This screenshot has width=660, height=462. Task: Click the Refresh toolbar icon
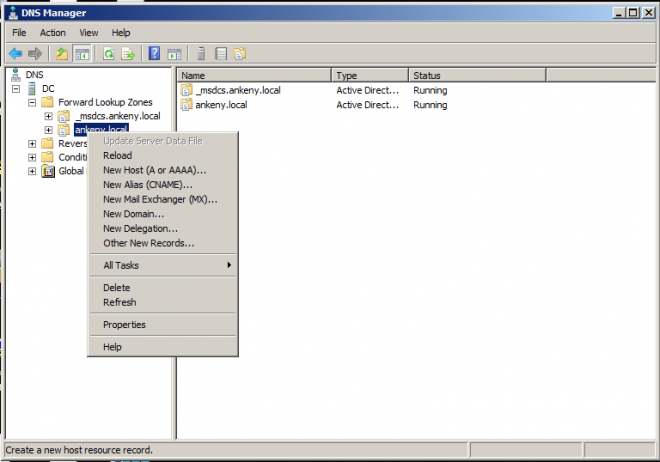109,53
